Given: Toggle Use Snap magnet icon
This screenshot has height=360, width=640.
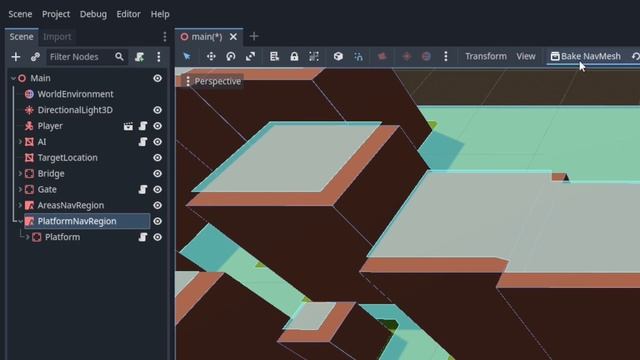Looking at the screenshot, I should pyautogui.click(x=358, y=56).
